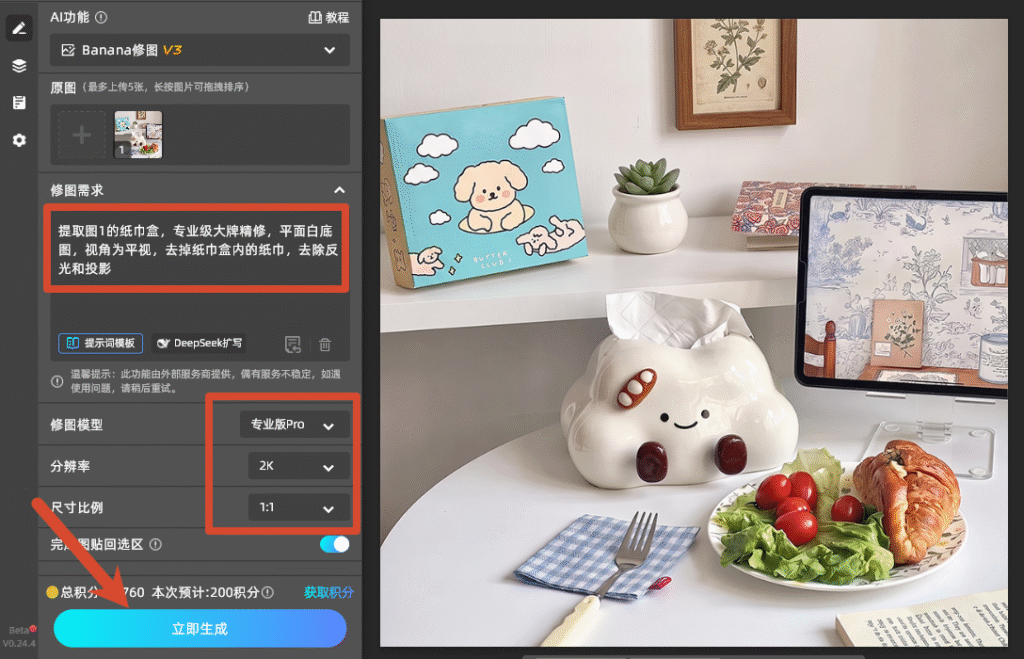Click the DeepSeek扩写 button
Screen dimensions: 1024x659
[199, 343]
